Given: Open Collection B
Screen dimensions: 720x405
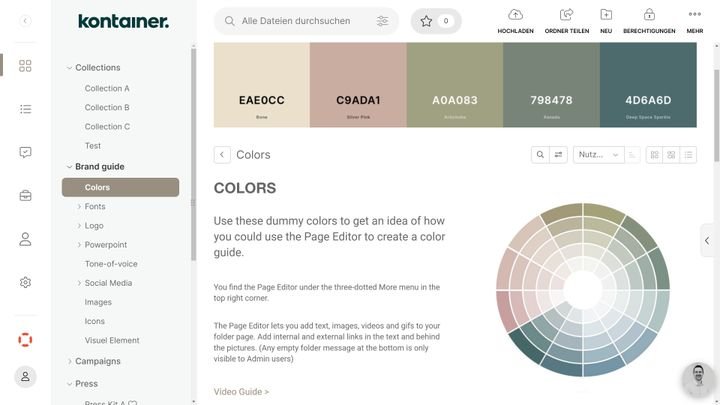Looking at the screenshot, I should click(107, 107).
